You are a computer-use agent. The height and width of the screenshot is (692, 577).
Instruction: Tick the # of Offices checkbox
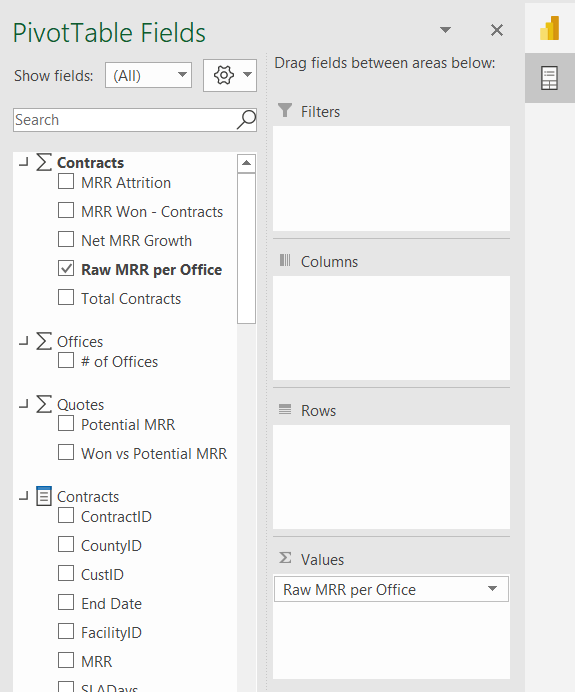click(x=66, y=361)
